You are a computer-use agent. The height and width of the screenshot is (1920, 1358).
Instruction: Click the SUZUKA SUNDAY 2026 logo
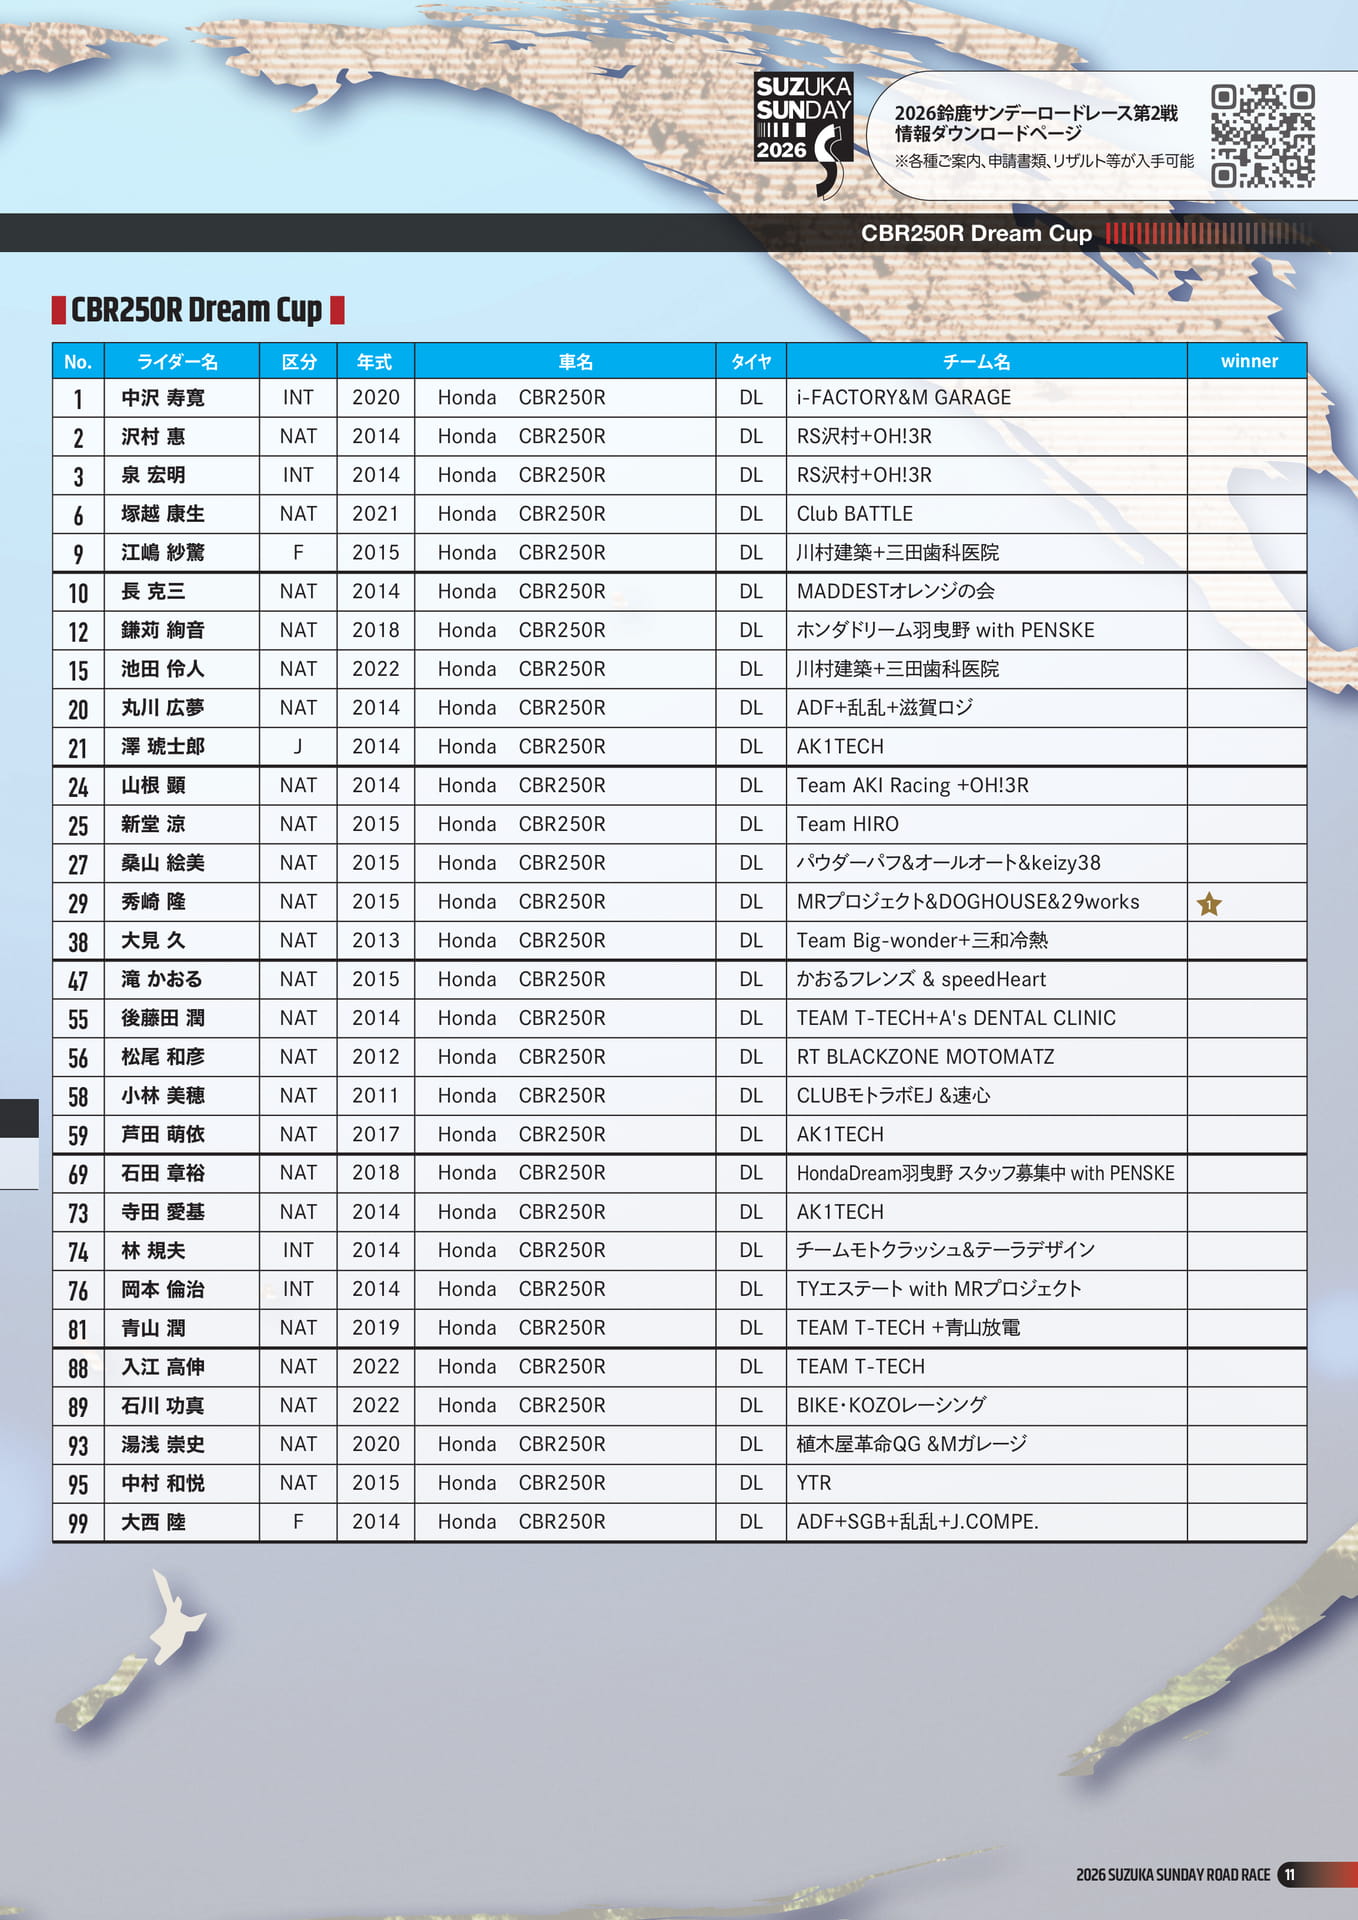(x=803, y=133)
